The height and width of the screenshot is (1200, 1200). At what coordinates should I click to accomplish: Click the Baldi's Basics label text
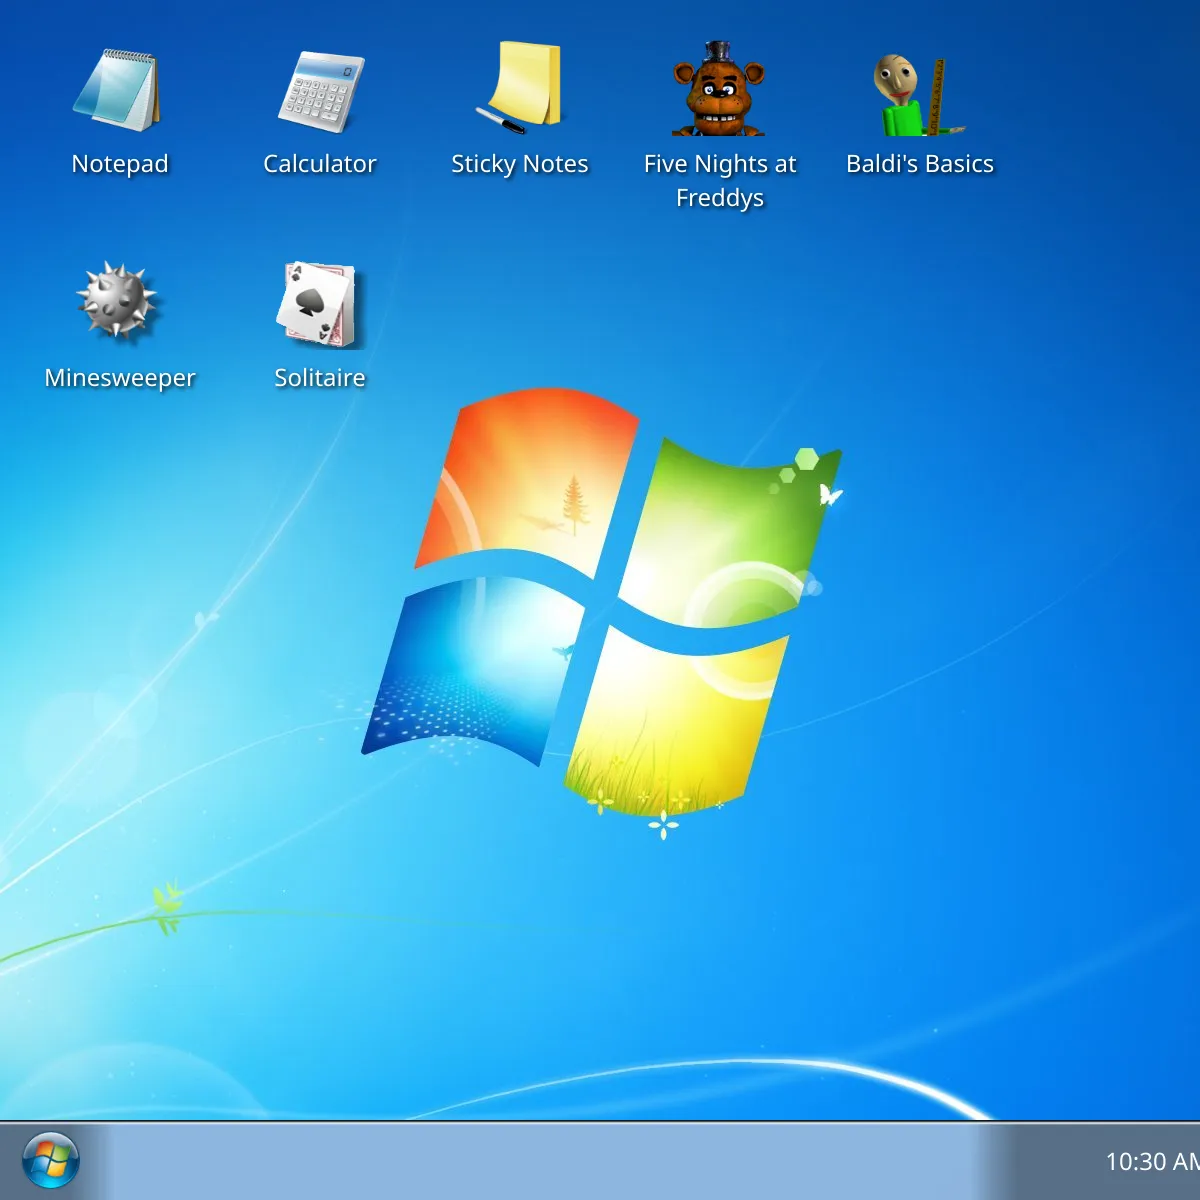[920, 164]
